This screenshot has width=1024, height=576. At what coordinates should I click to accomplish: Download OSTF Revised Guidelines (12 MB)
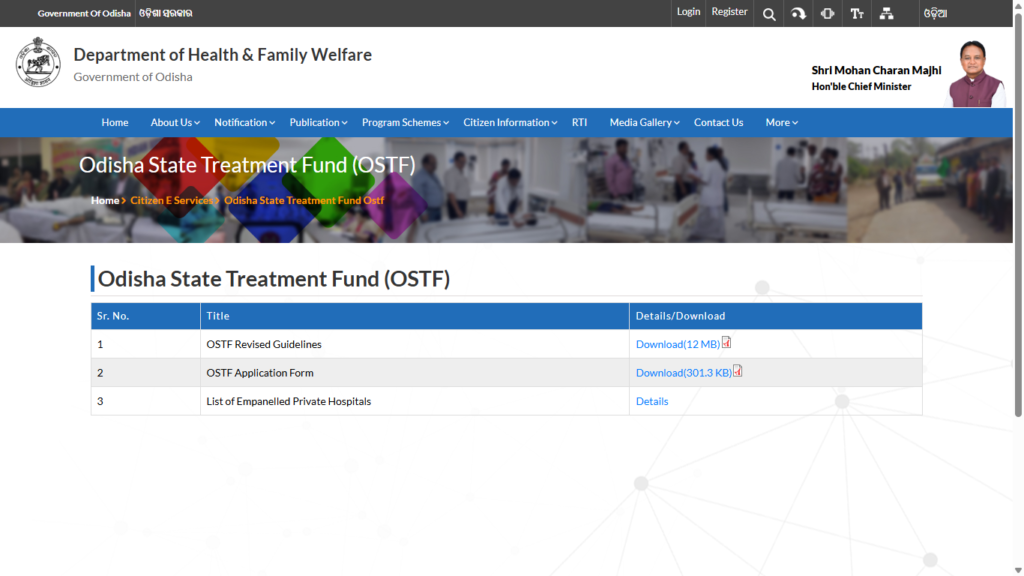(x=678, y=344)
